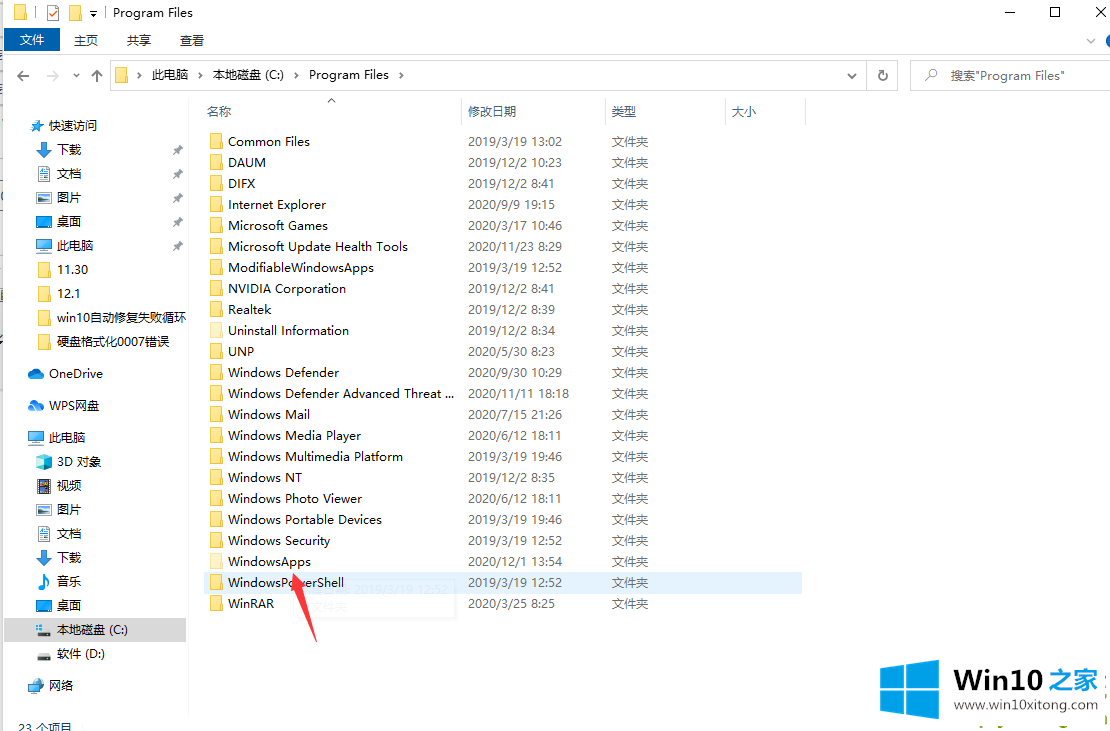Select the Realtek folder

coord(249,310)
